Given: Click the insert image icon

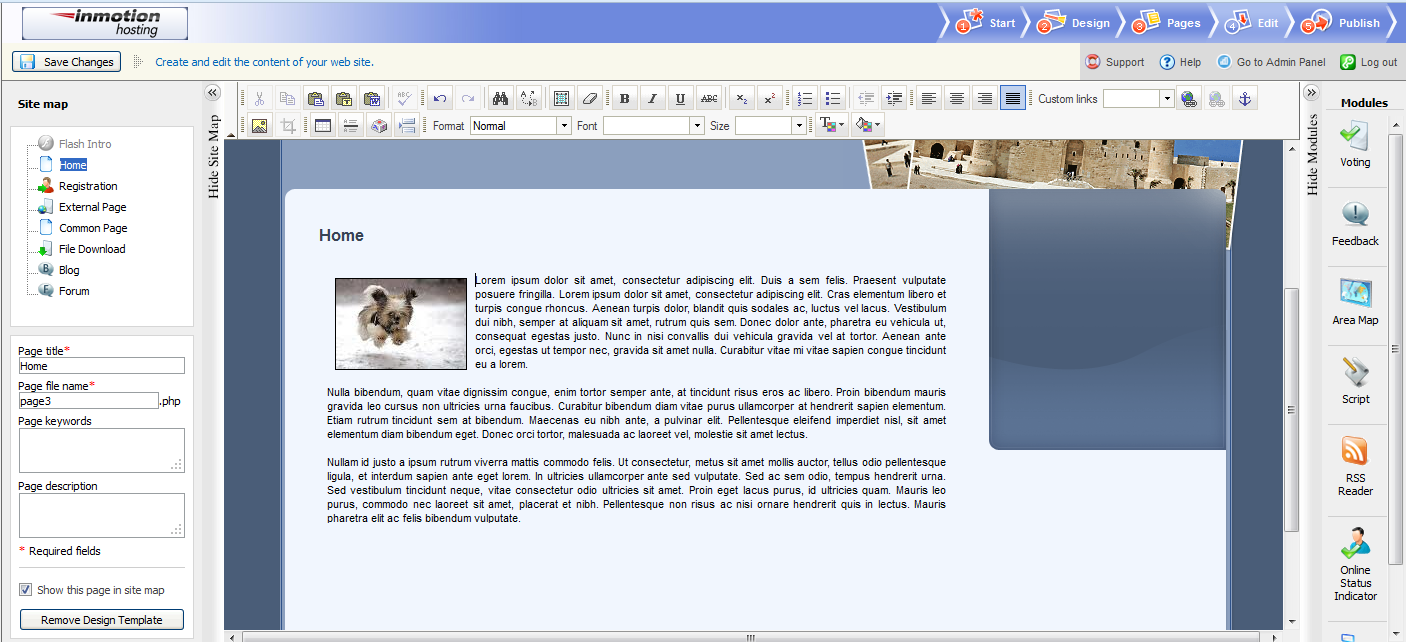Looking at the screenshot, I should [x=260, y=126].
